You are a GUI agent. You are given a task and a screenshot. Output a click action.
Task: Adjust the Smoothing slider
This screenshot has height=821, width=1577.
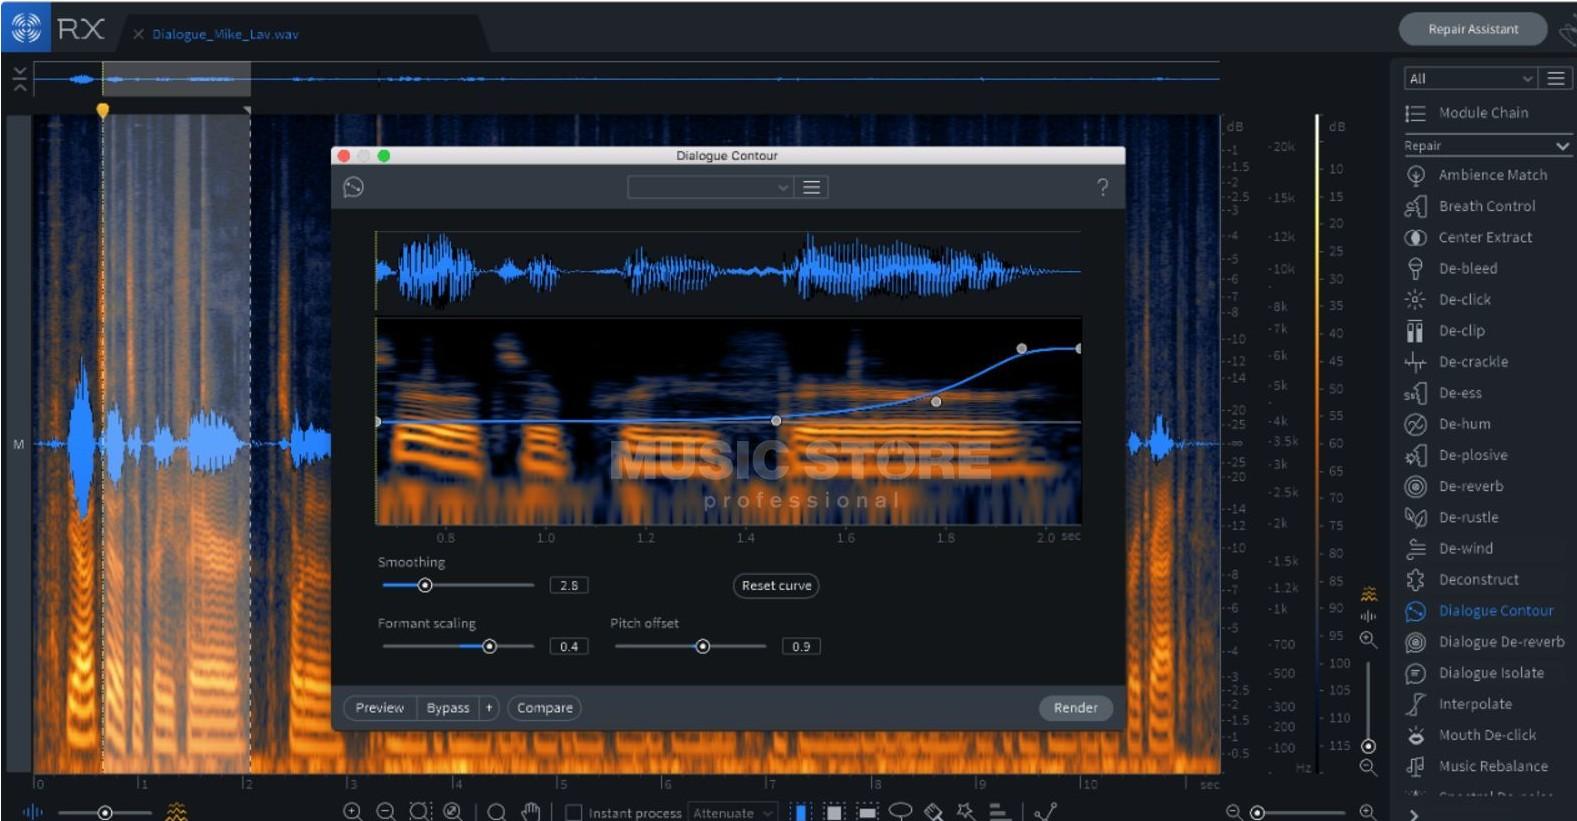[457, 586]
